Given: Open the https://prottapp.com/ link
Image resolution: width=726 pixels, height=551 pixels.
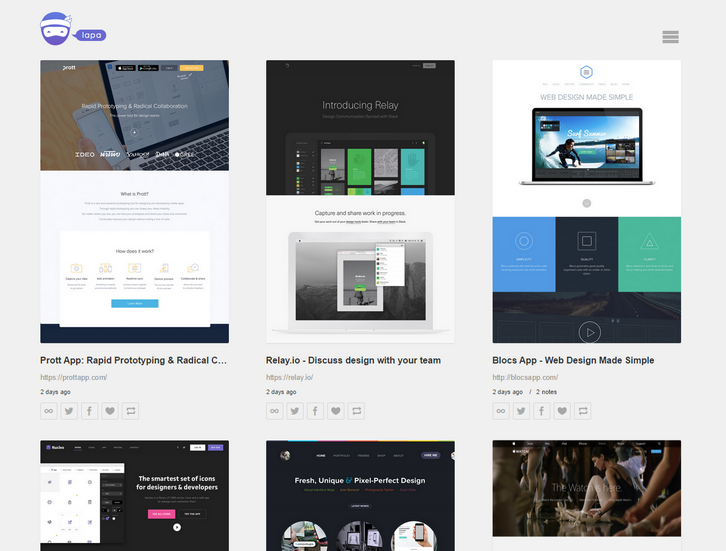Looking at the screenshot, I should [x=73, y=377].
